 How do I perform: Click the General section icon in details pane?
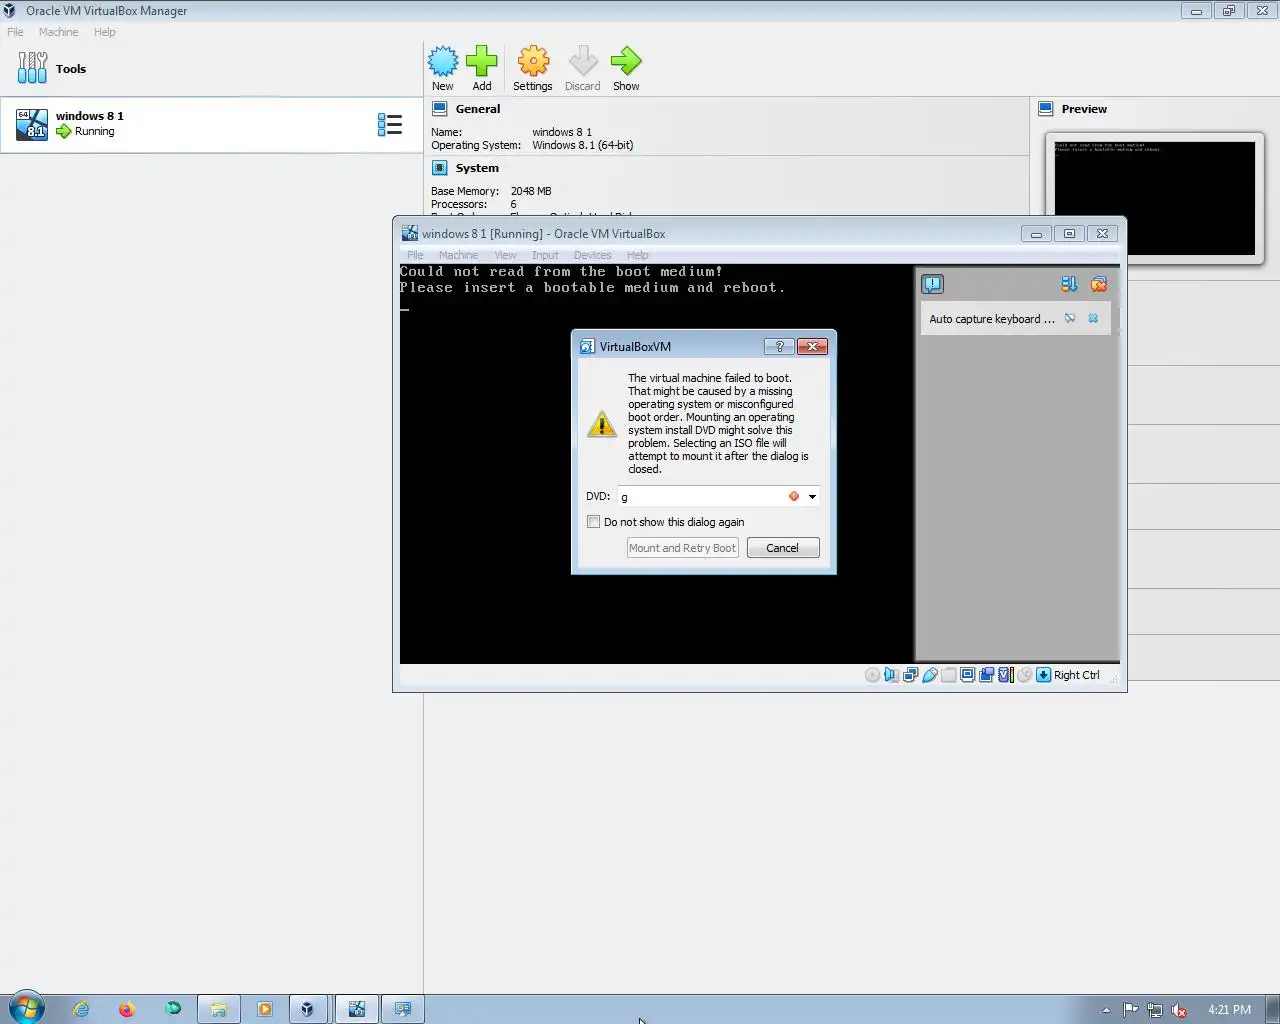click(x=439, y=109)
